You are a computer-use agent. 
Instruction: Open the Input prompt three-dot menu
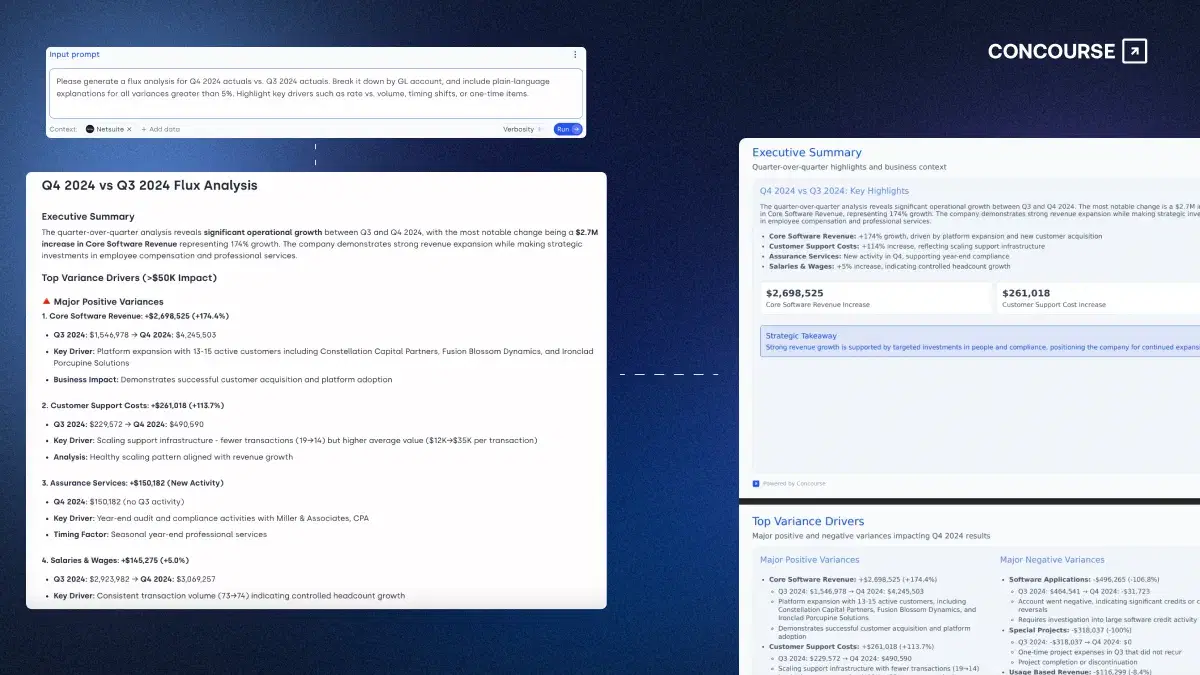coord(575,55)
